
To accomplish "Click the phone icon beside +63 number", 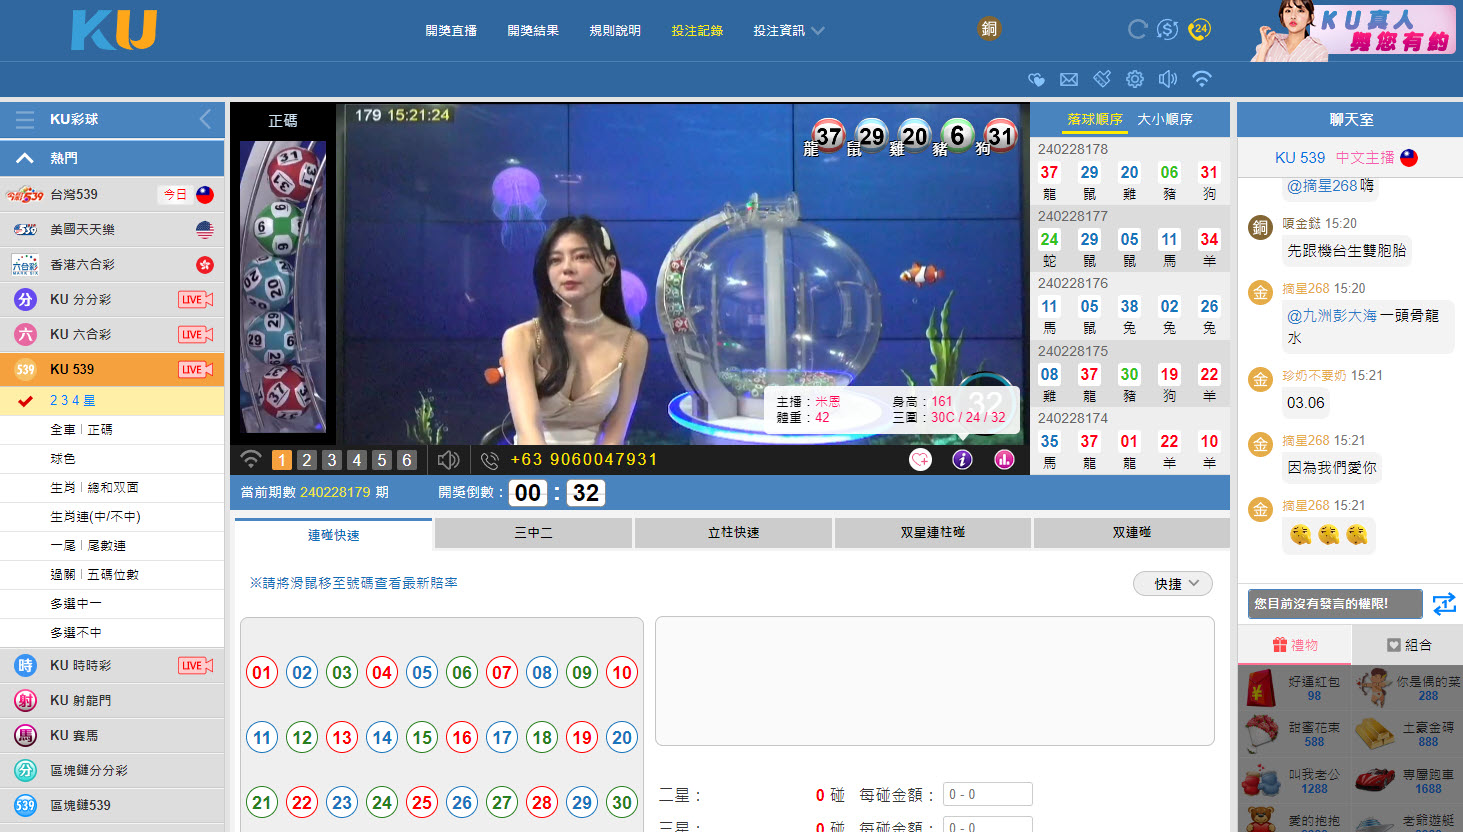I will pos(489,460).
